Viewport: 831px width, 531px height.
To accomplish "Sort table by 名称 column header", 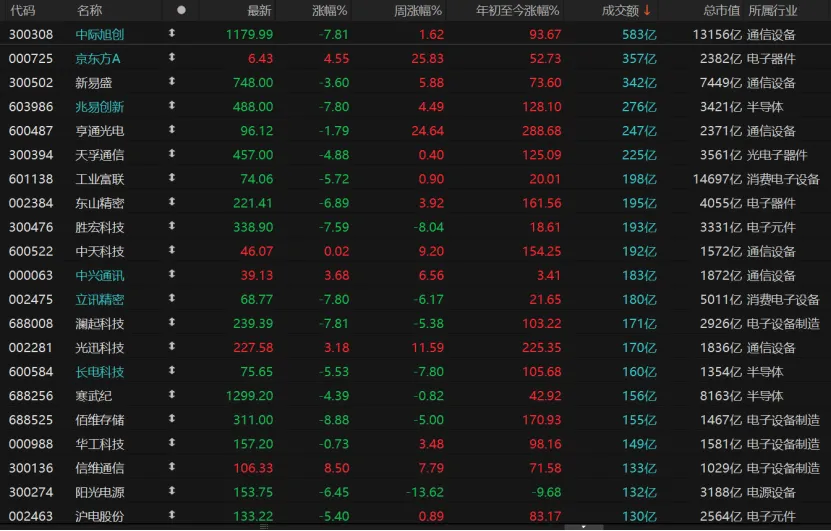I will tap(89, 11).
